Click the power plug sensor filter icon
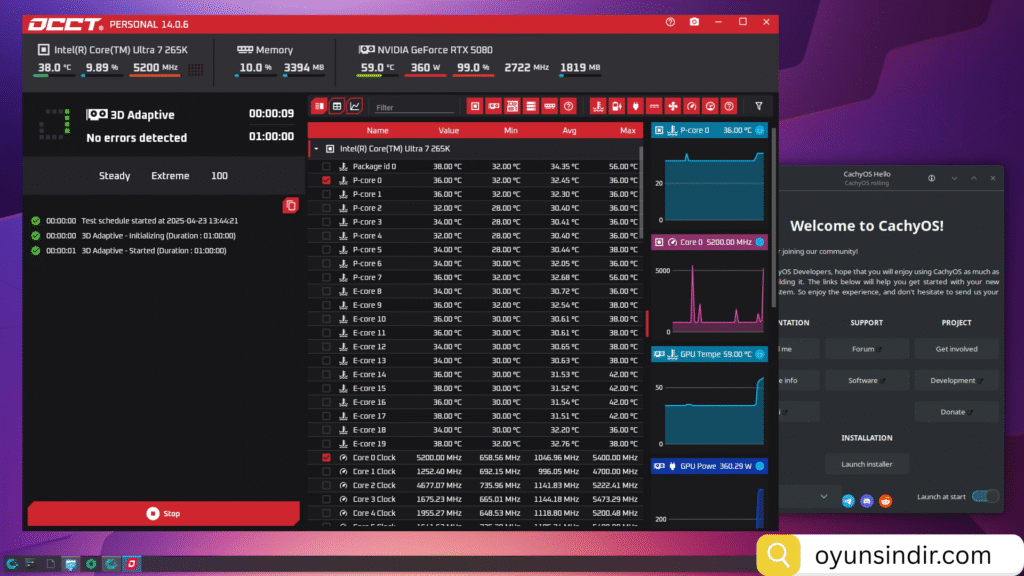The height and width of the screenshot is (576, 1024). pos(634,105)
